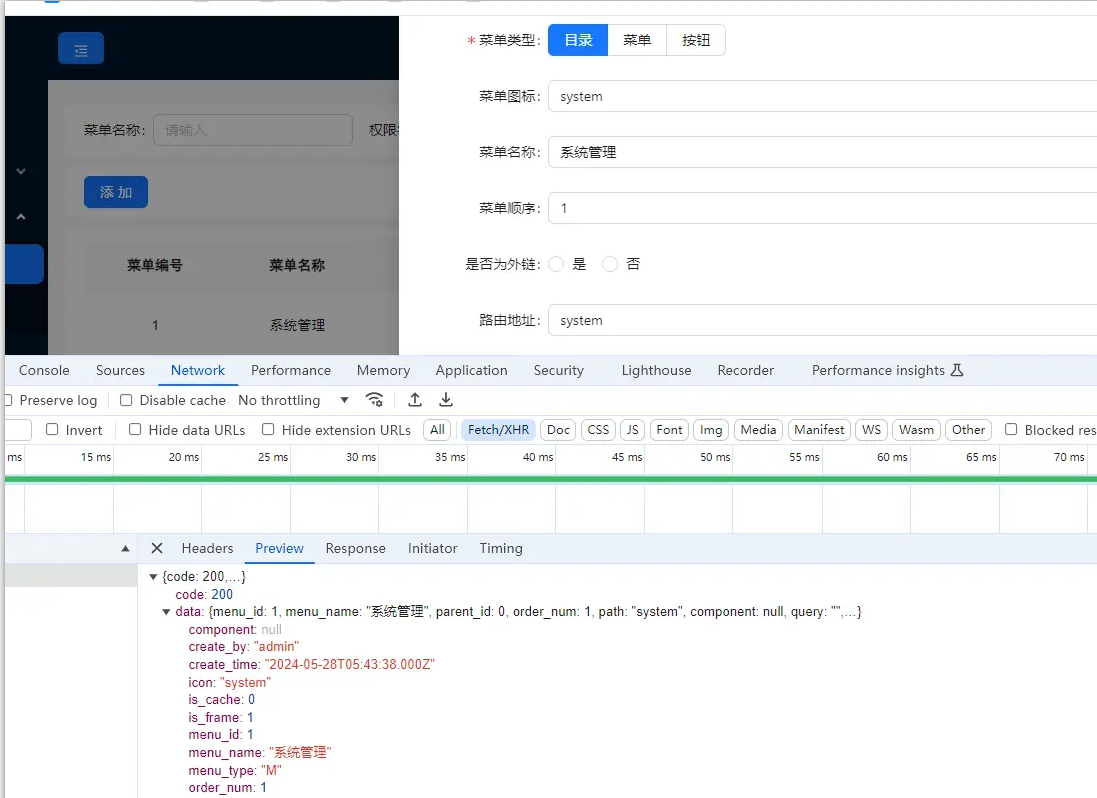Filter requests by Other

pyautogui.click(x=968, y=429)
